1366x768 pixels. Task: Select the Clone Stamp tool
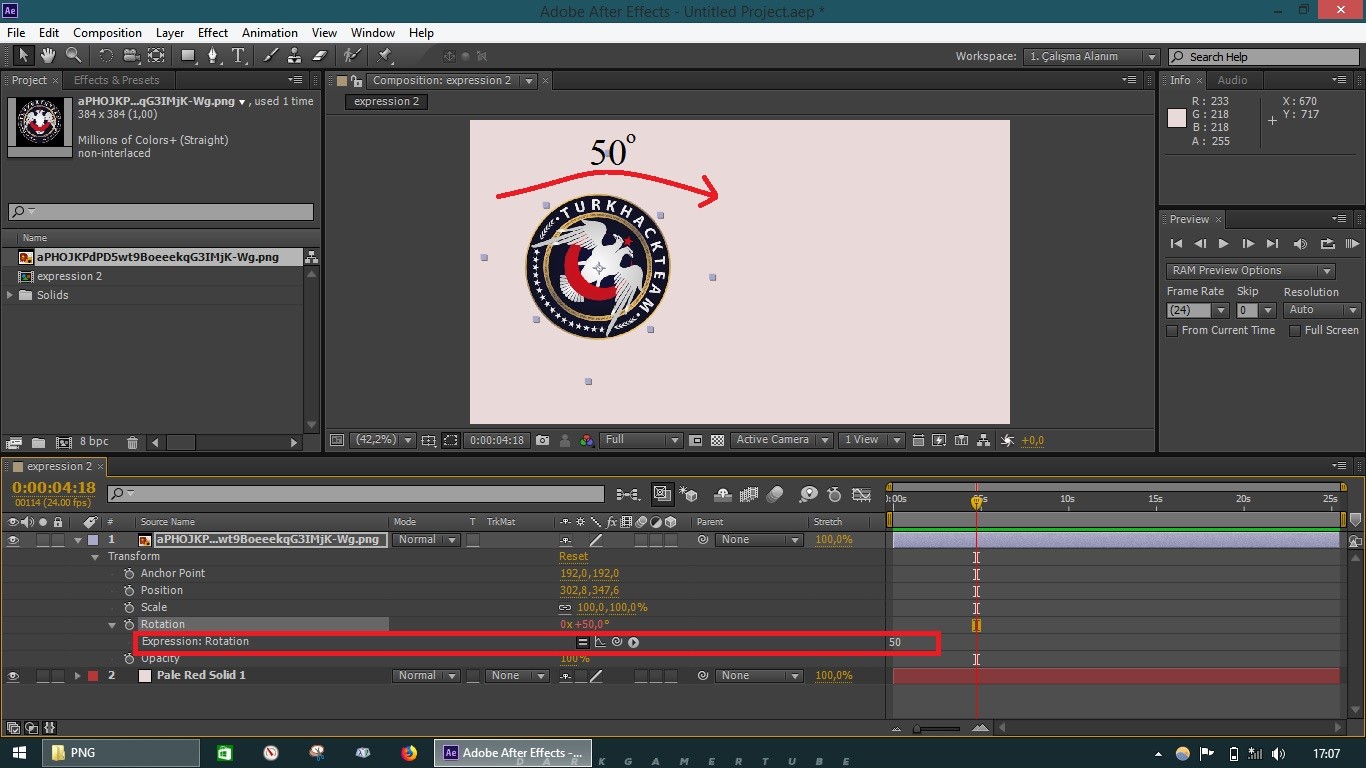[x=295, y=56]
